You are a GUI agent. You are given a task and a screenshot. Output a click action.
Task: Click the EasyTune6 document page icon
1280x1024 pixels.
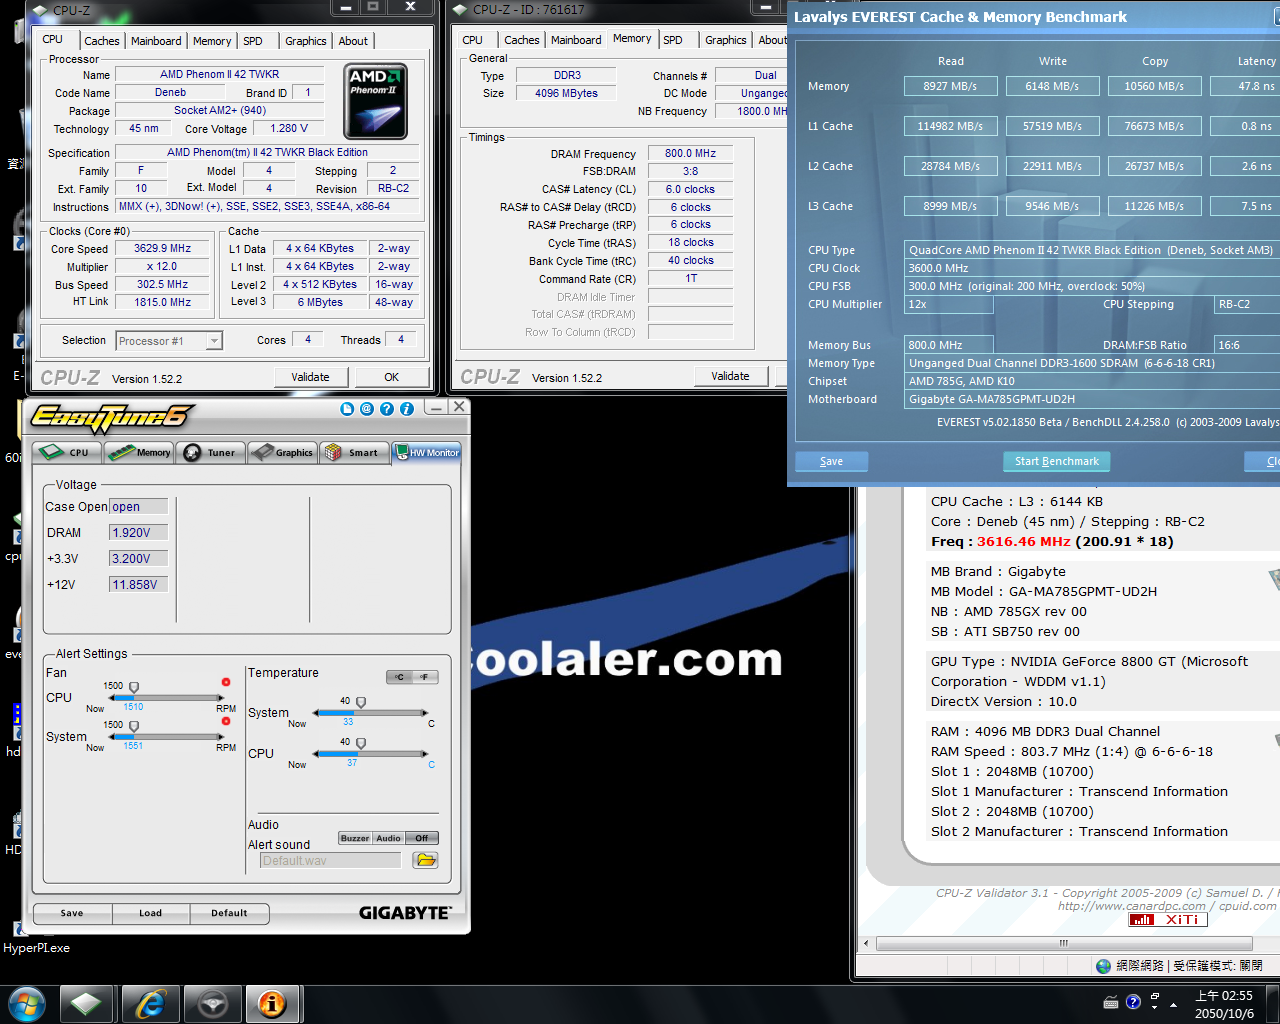pyautogui.click(x=347, y=409)
